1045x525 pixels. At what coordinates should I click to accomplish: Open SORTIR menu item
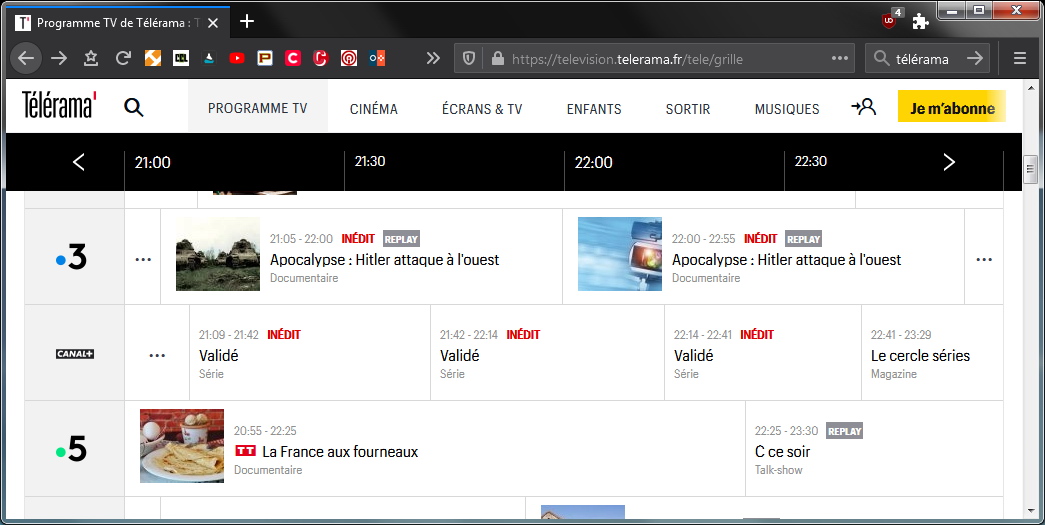coord(688,109)
